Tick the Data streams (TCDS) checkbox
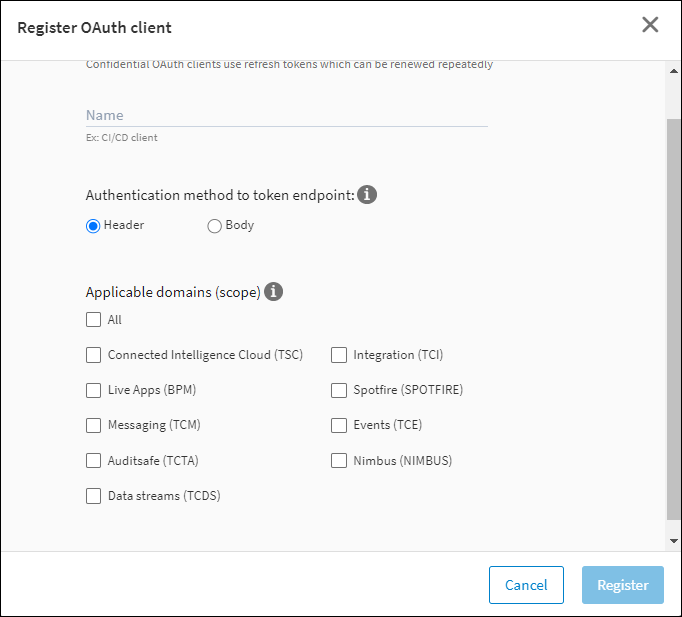 pos(94,496)
